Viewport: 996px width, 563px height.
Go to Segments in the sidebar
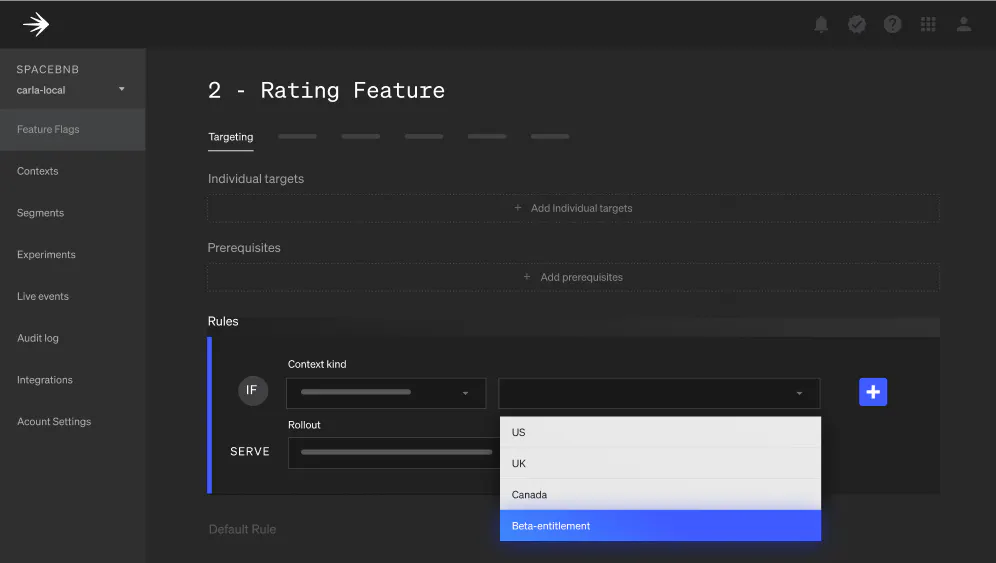click(x=40, y=213)
